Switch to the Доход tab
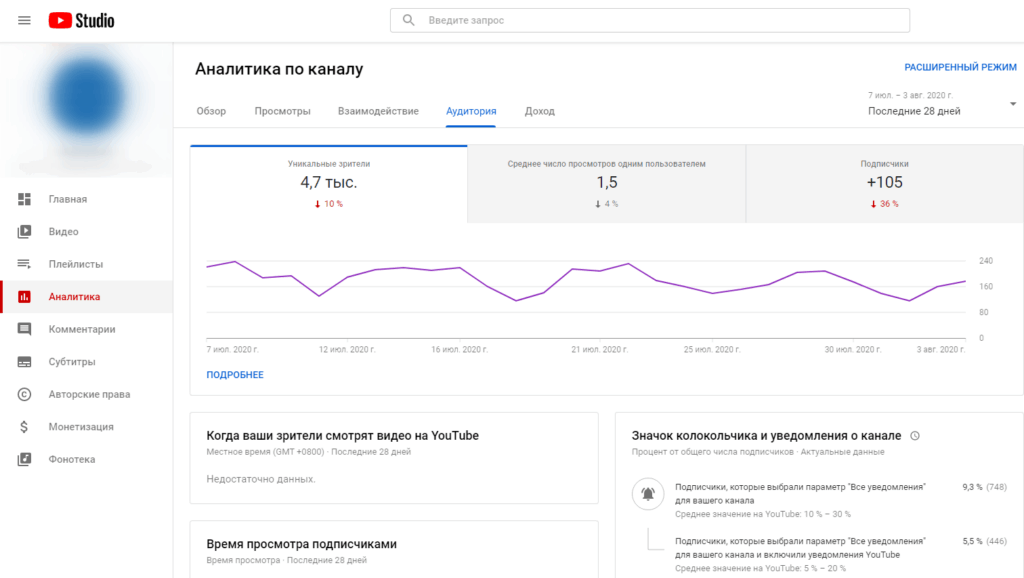Viewport: 1024px width, 578px height. pyautogui.click(x=539, y=111)
